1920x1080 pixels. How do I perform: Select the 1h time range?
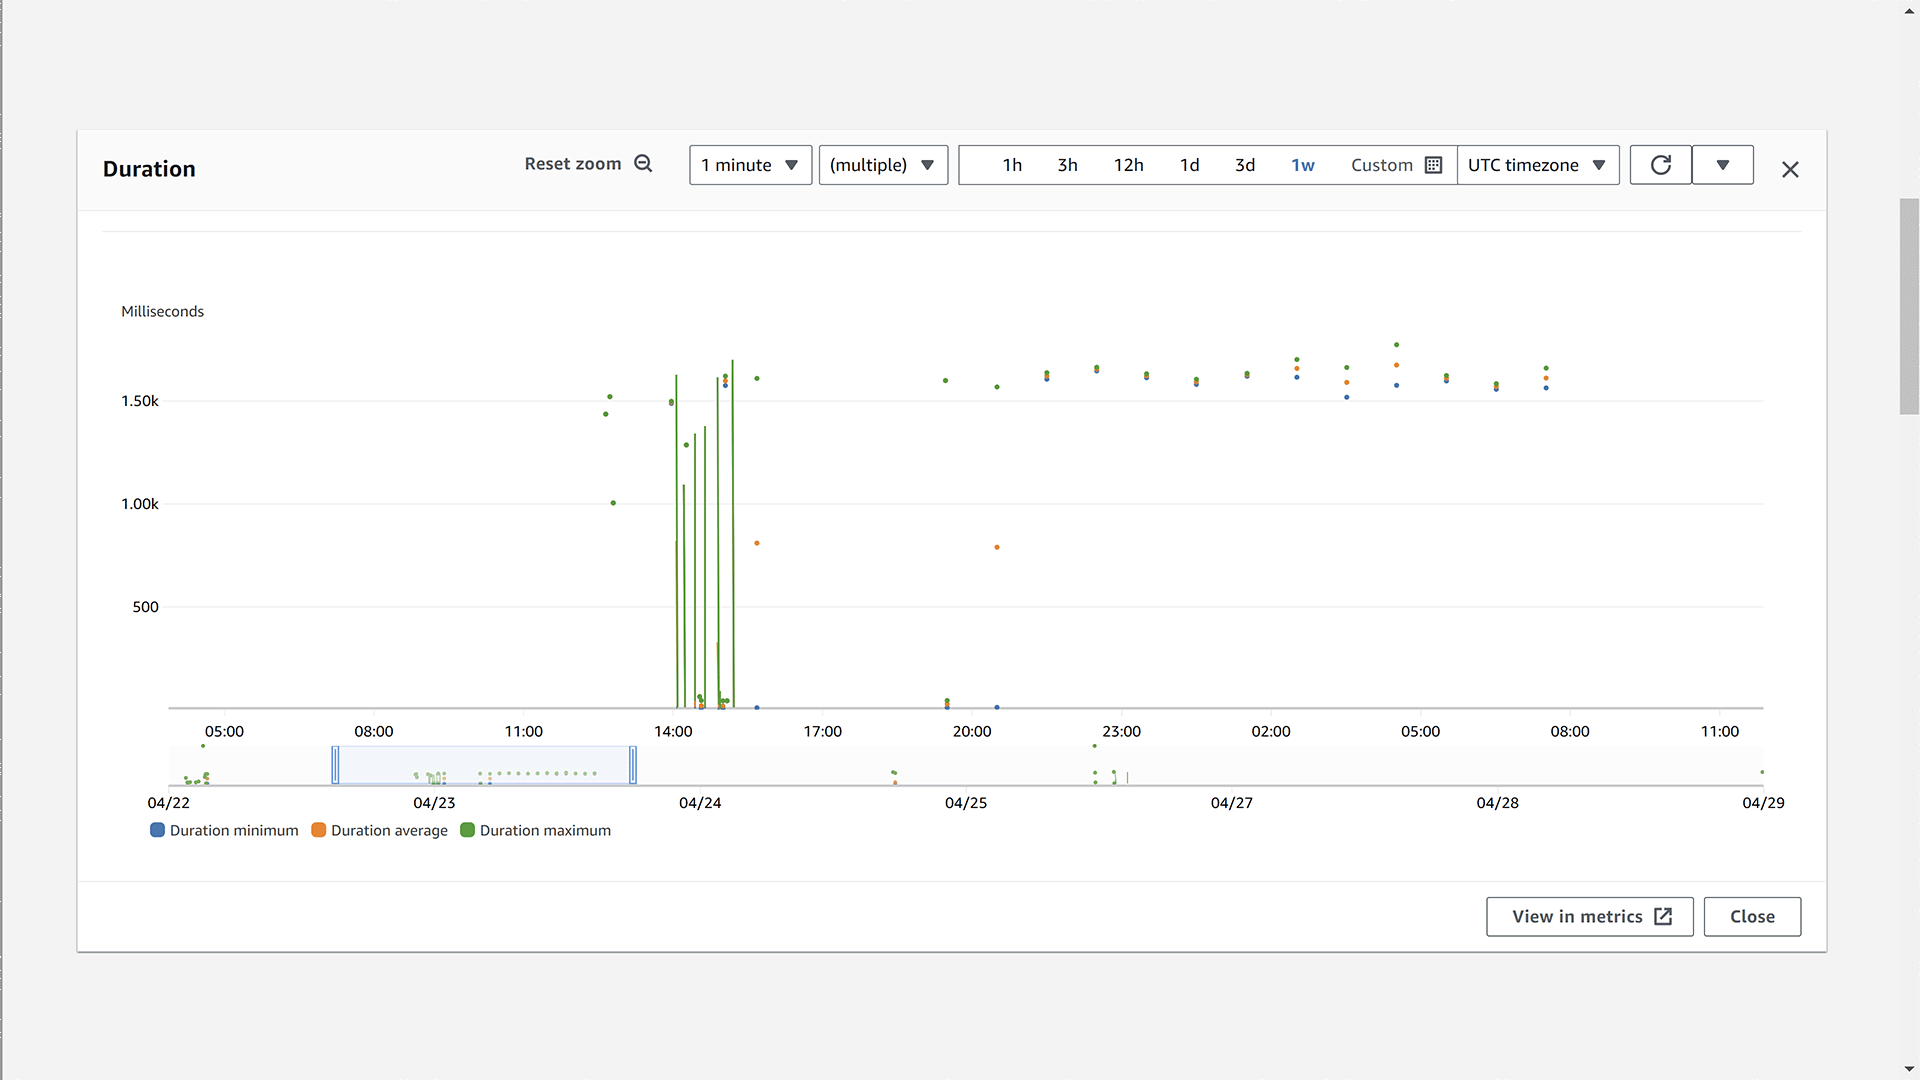click(x=1012, y=165)
